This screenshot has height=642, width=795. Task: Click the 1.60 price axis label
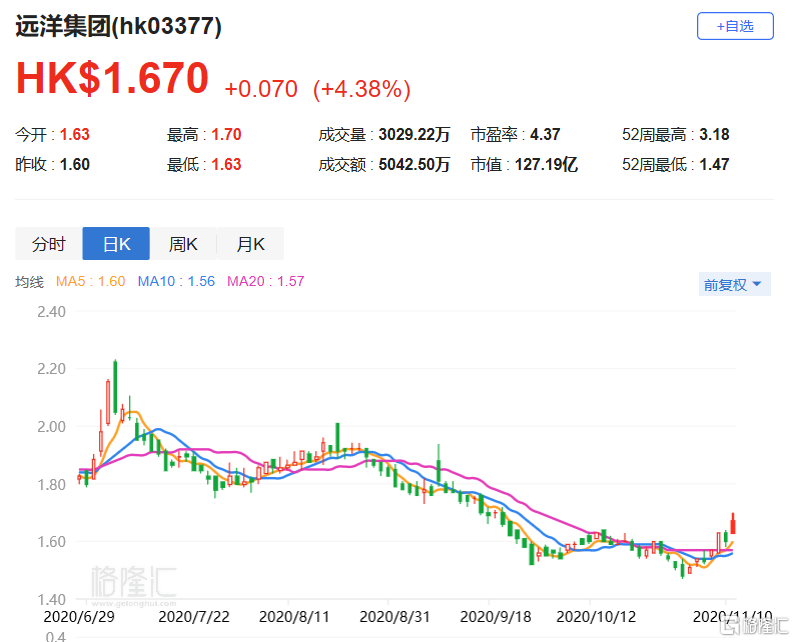pyautogui.click(x=51, y=542)
